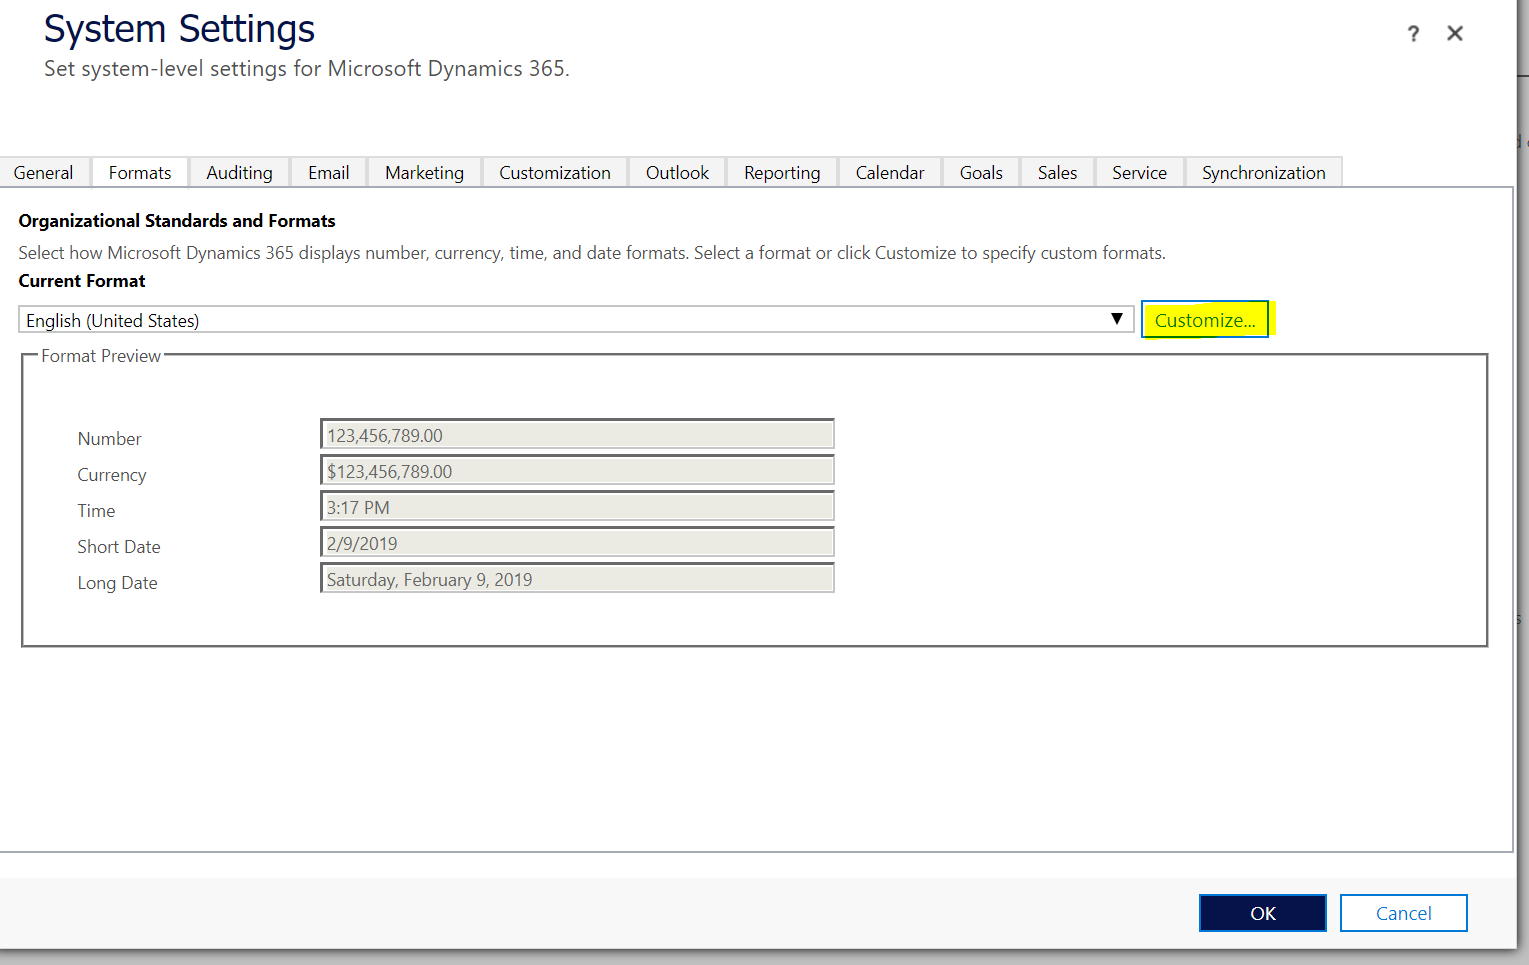Click the Currency format preview field
This screenshot has width=1529, height=965.
pos(577,469)
